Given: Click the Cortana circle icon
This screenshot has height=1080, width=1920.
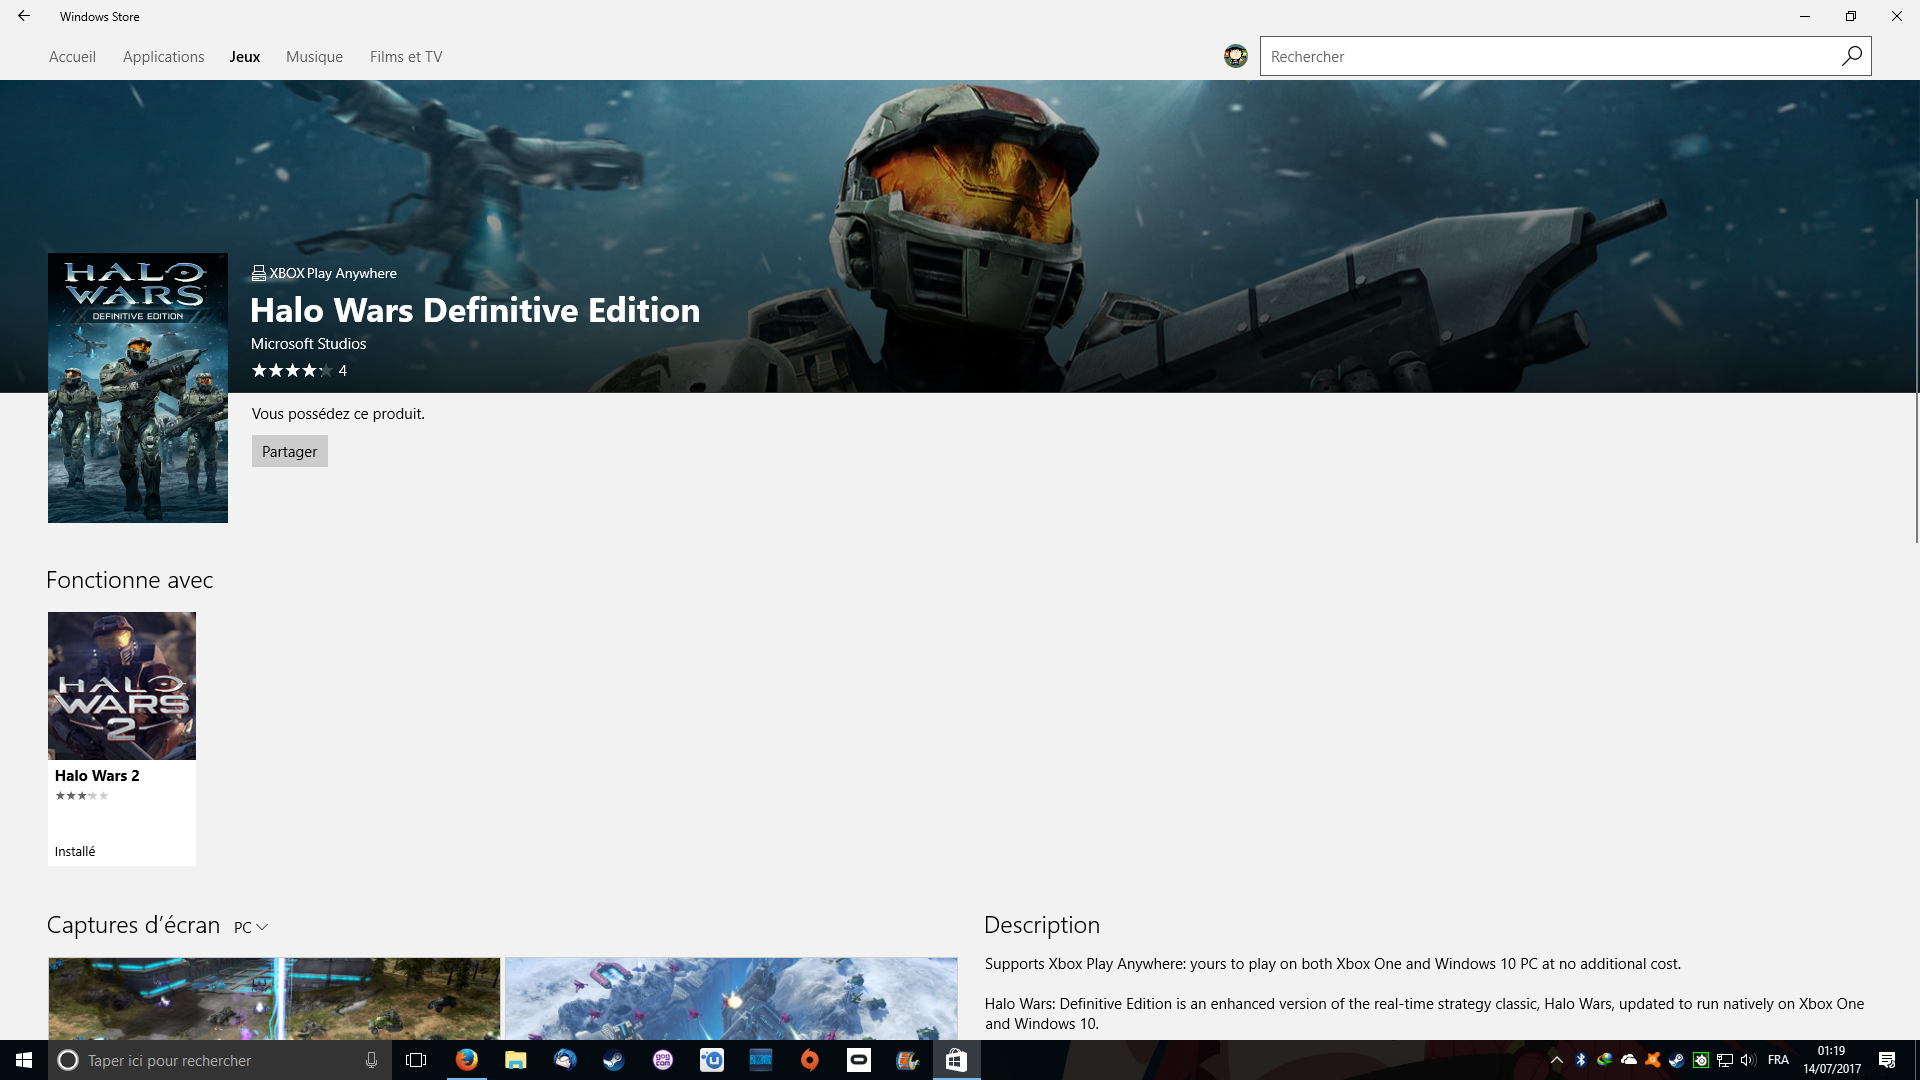Looking at the screenshot, I should (x=68, y=1060).
